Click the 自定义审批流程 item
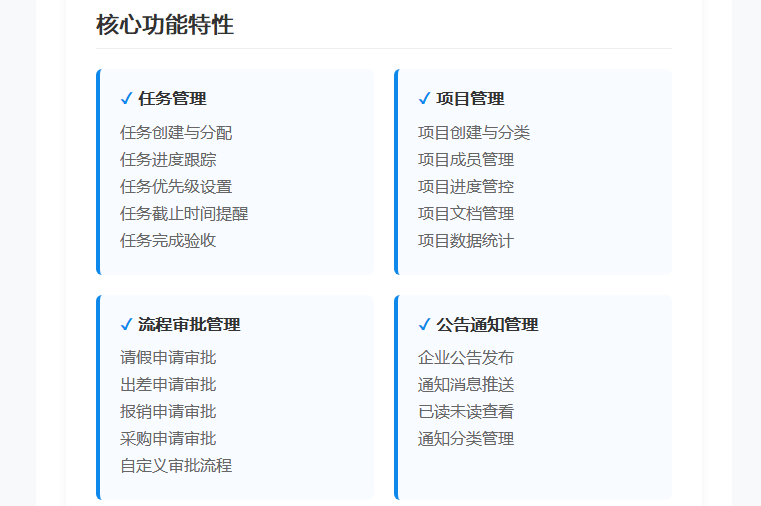 pyautogui.click(x=176, y=466)
